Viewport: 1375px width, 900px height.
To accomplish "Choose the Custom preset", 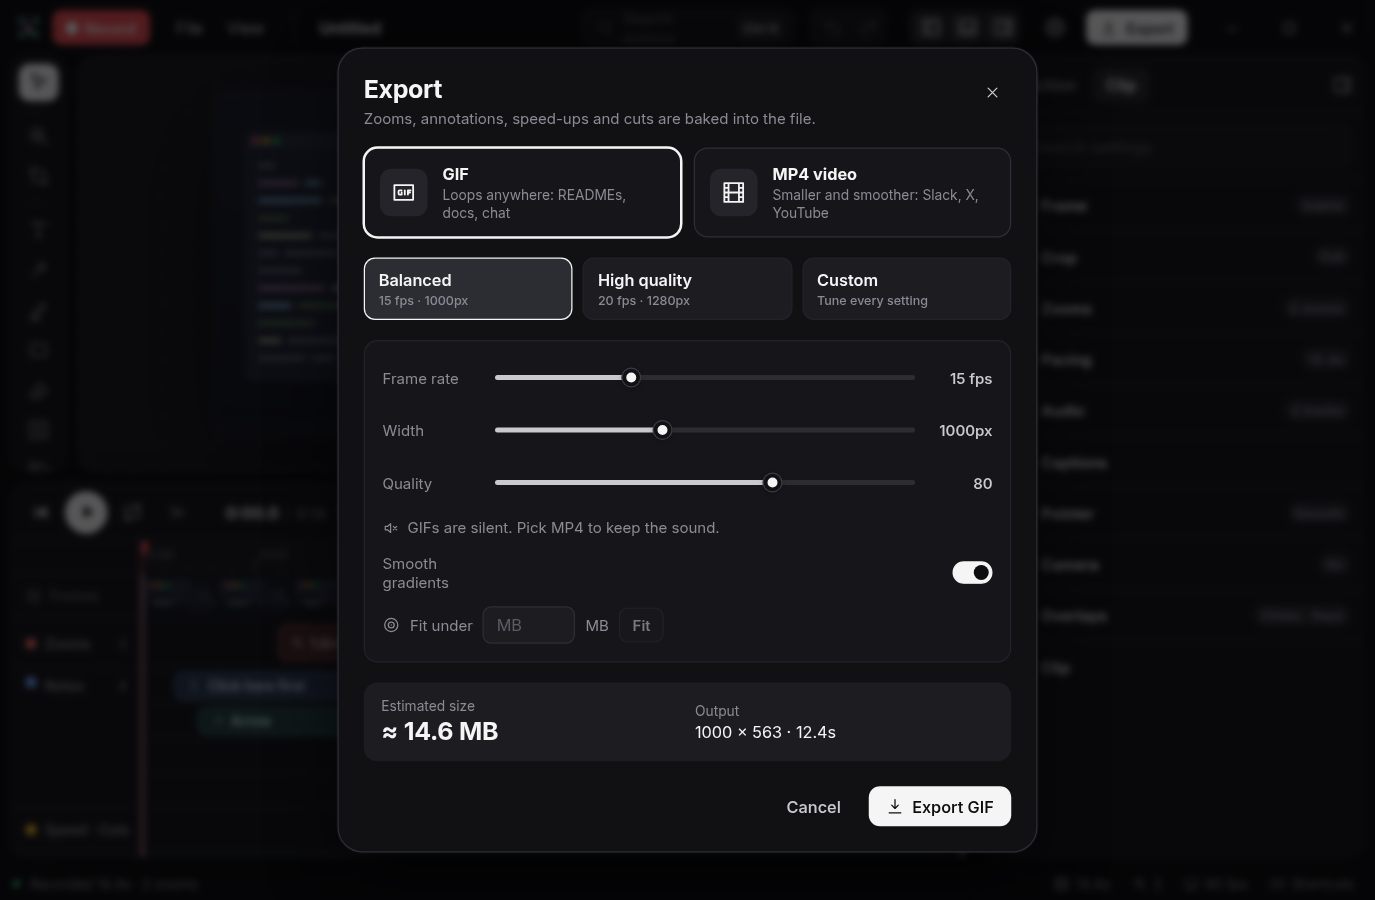I will [x=907, y=289].
